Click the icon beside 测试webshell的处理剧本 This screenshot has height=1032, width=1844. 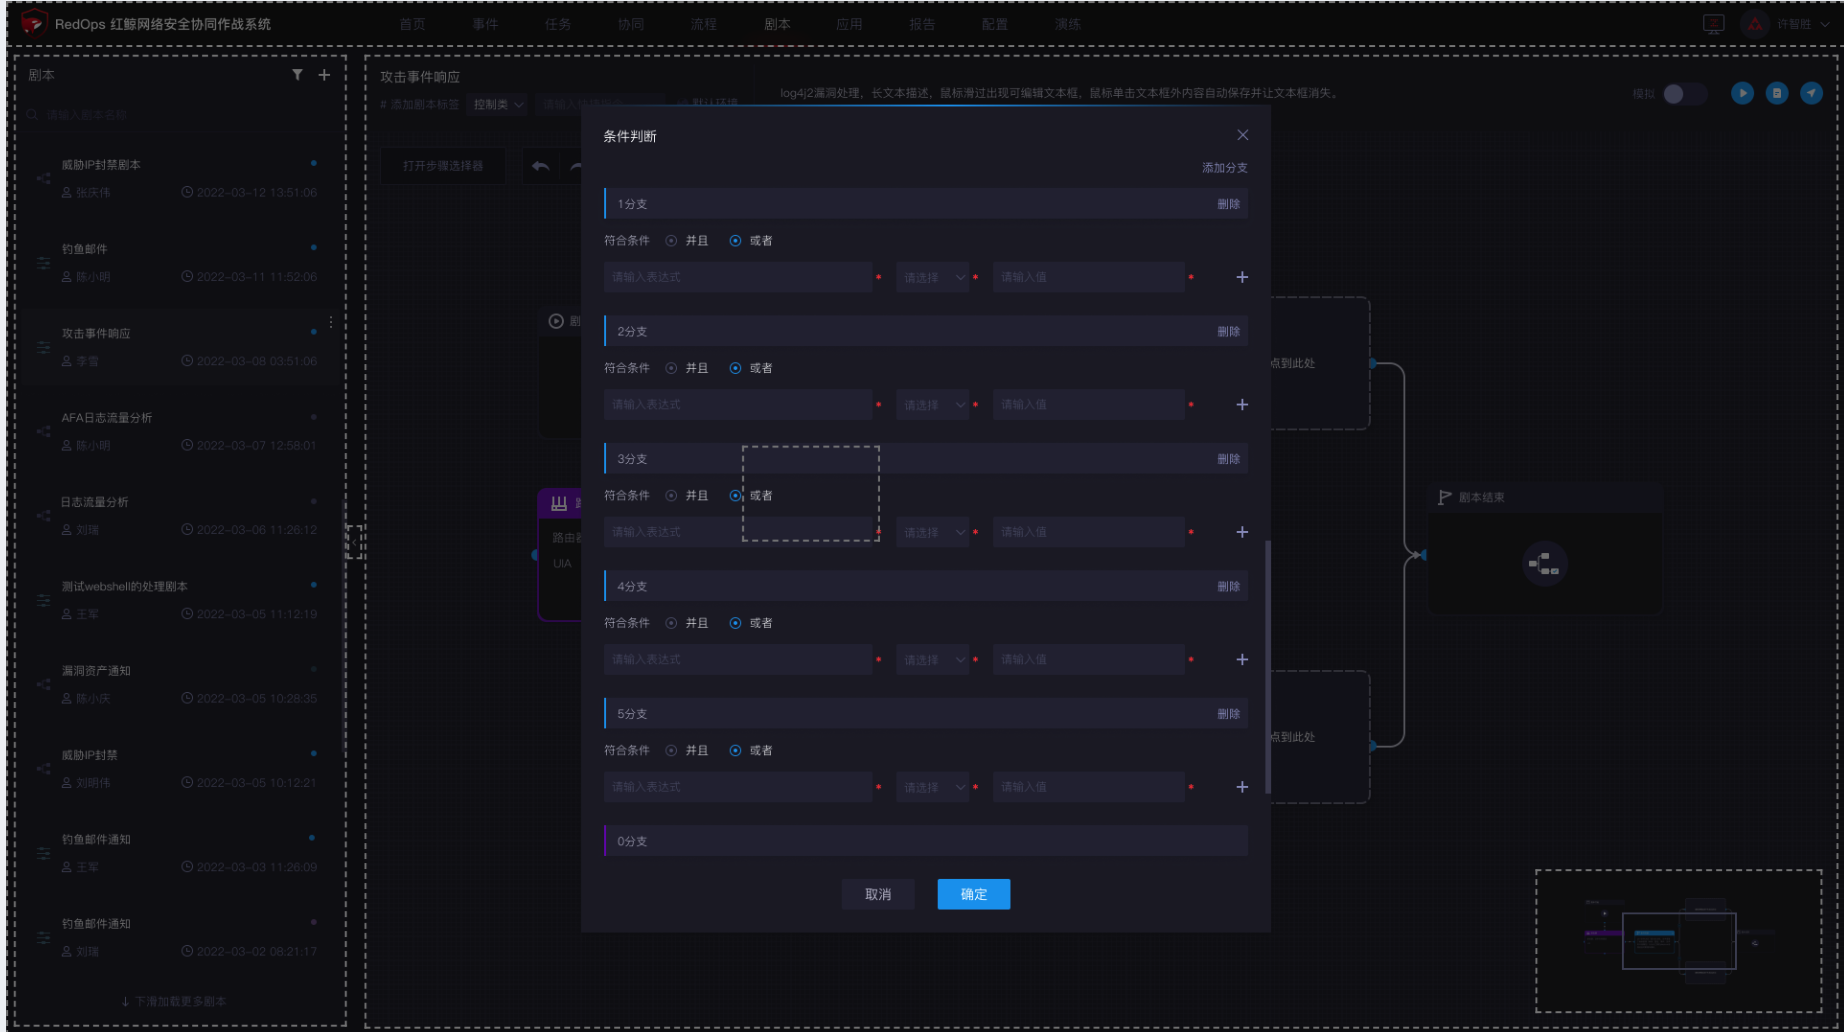point(44,600)
